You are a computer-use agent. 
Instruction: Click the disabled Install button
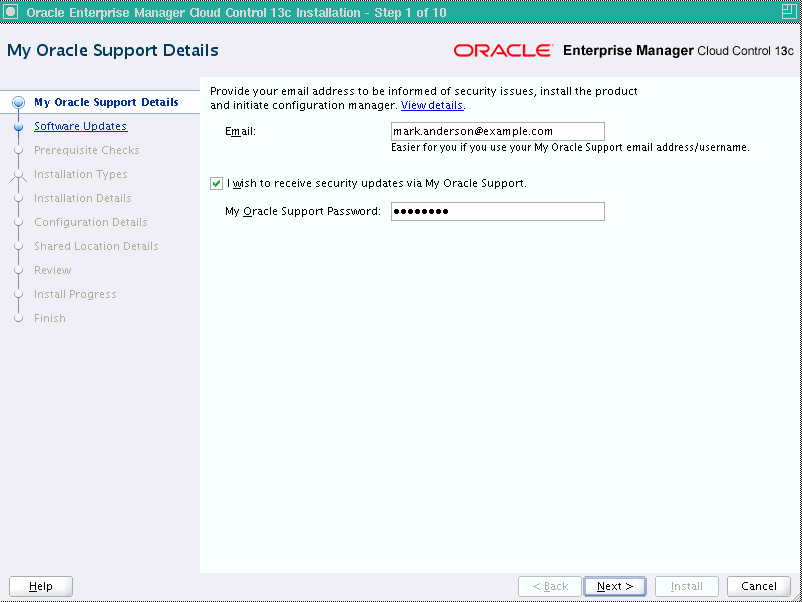tap(687, 586)
